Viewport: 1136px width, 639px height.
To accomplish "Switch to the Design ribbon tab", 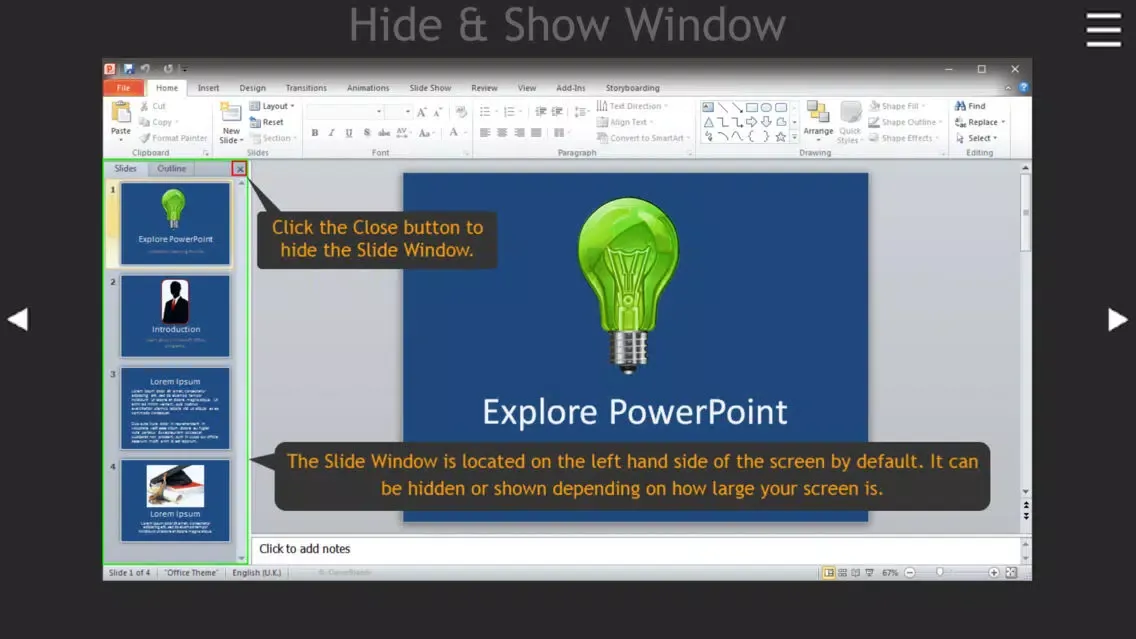I will (253, 88).
